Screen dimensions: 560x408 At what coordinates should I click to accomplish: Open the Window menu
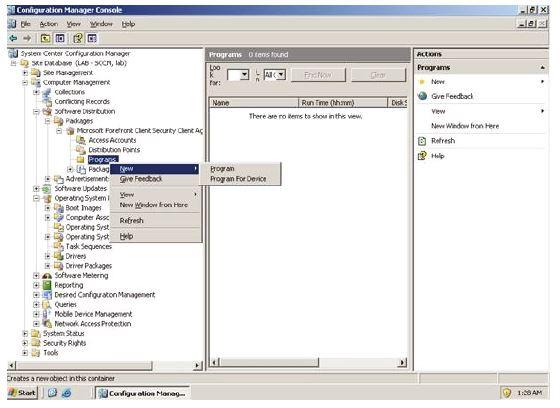(x=101, y=24)
